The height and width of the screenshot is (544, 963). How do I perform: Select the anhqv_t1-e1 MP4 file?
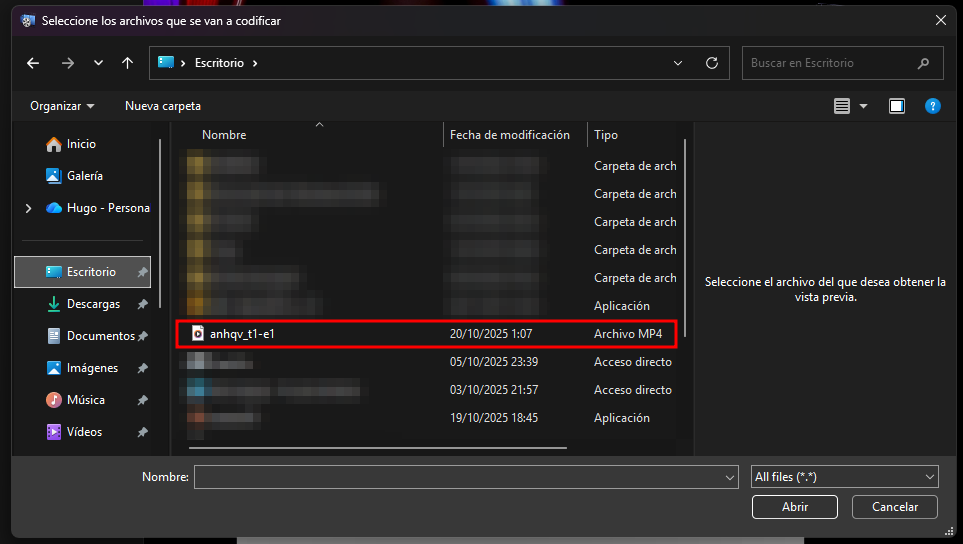[x=242, y=334]
